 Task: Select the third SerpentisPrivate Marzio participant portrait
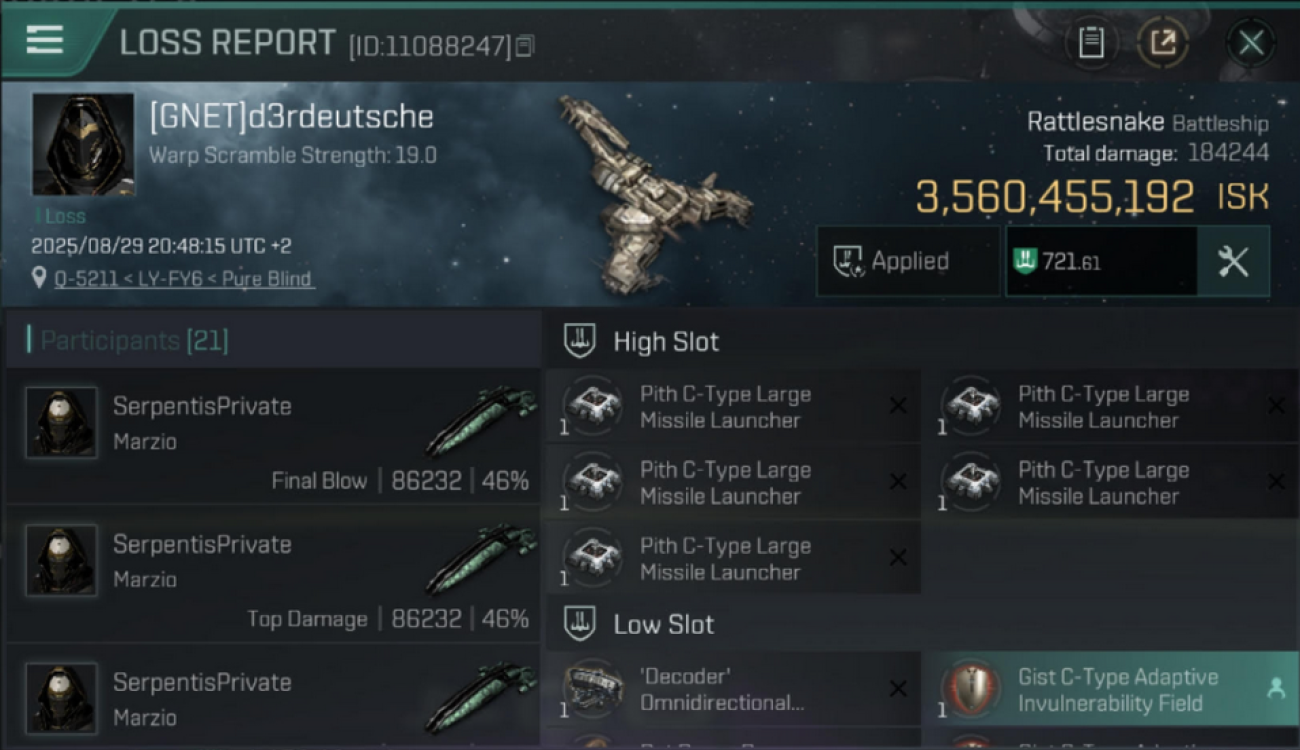point(61,698)
